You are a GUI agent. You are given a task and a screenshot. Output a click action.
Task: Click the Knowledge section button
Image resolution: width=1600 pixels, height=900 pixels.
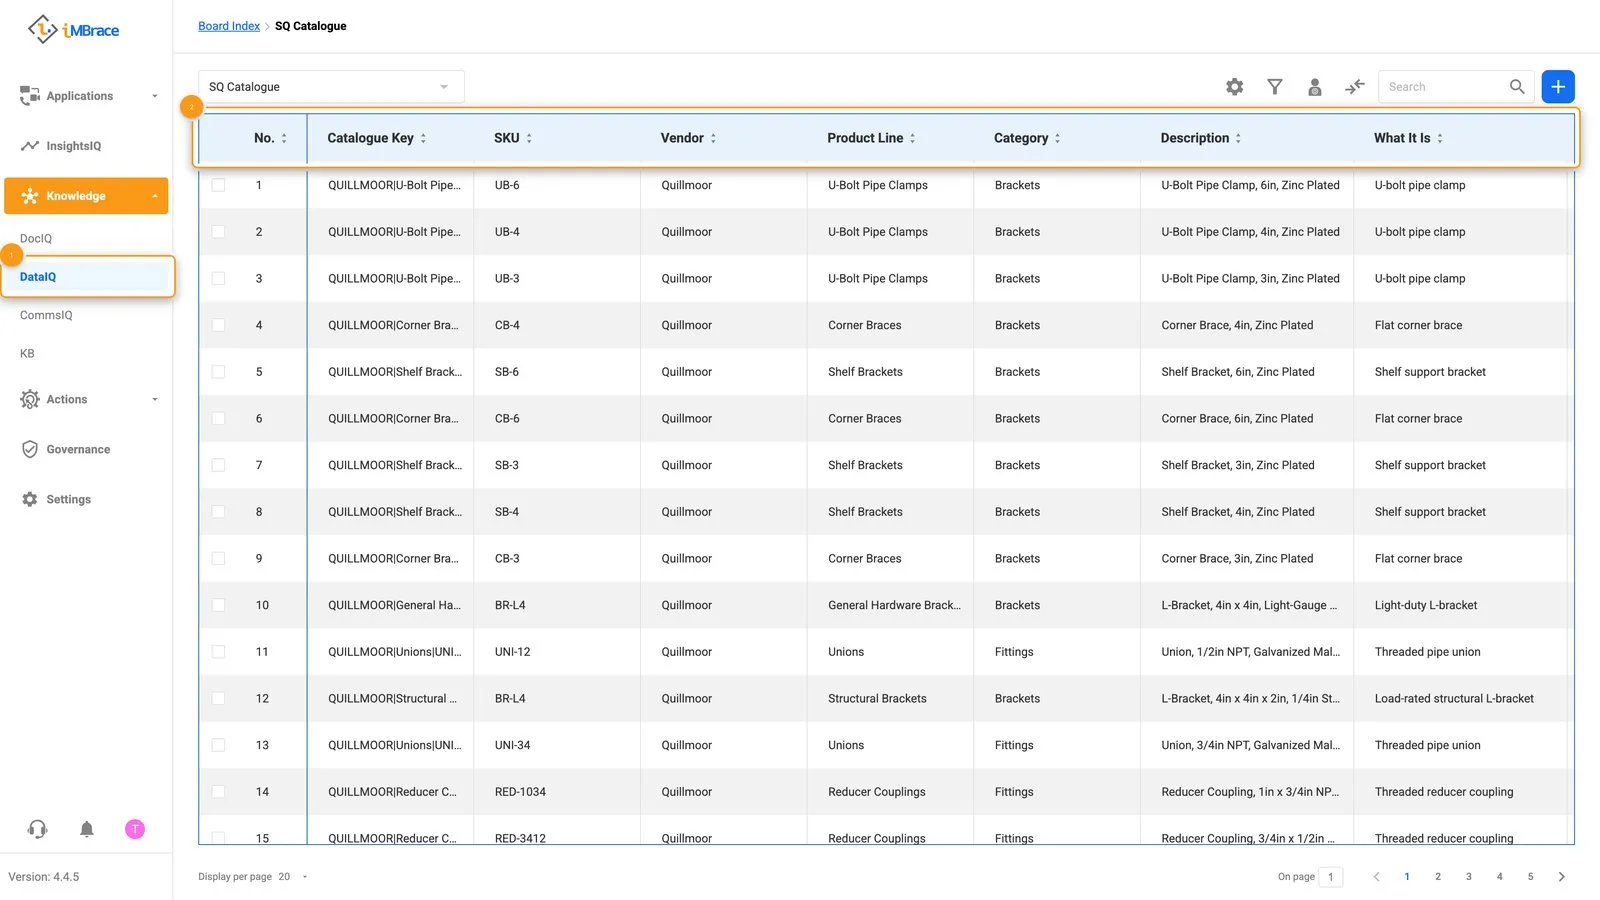coord(86,196)
